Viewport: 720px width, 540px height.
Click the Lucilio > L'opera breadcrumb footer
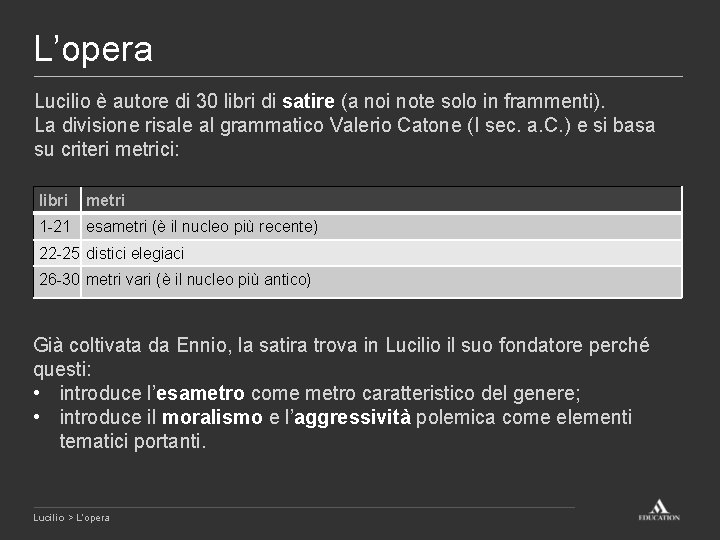pos(71,518)
